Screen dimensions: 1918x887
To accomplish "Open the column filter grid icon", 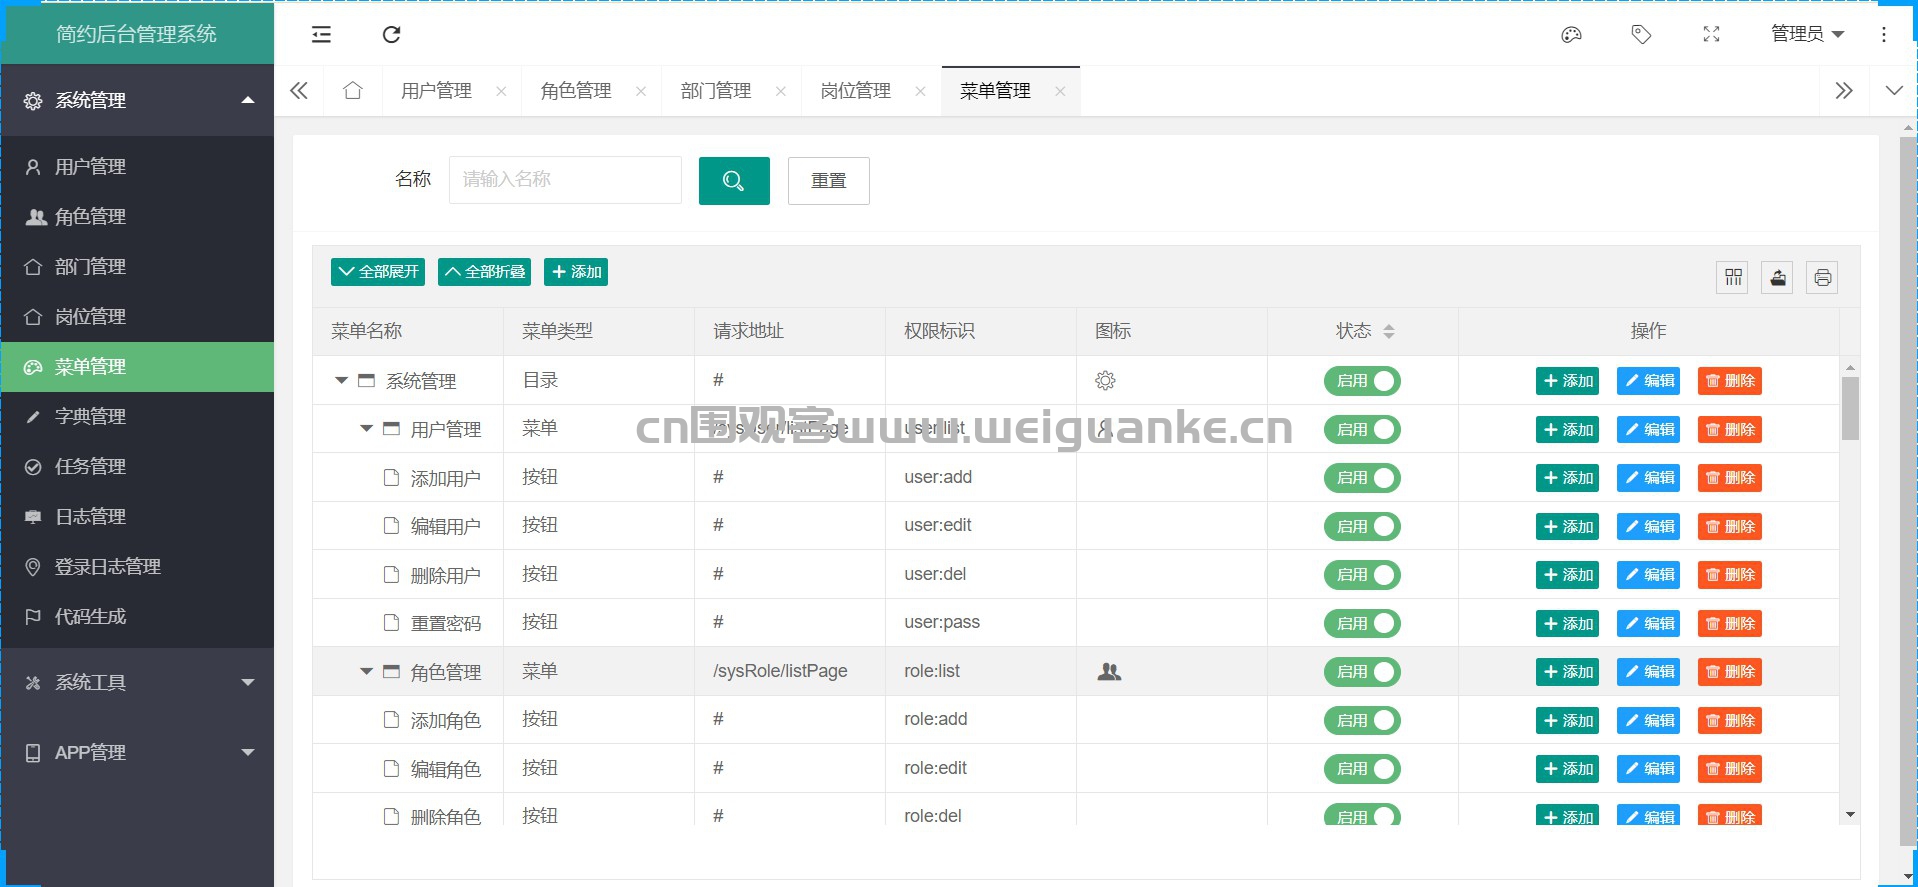I will point(1733,277).
